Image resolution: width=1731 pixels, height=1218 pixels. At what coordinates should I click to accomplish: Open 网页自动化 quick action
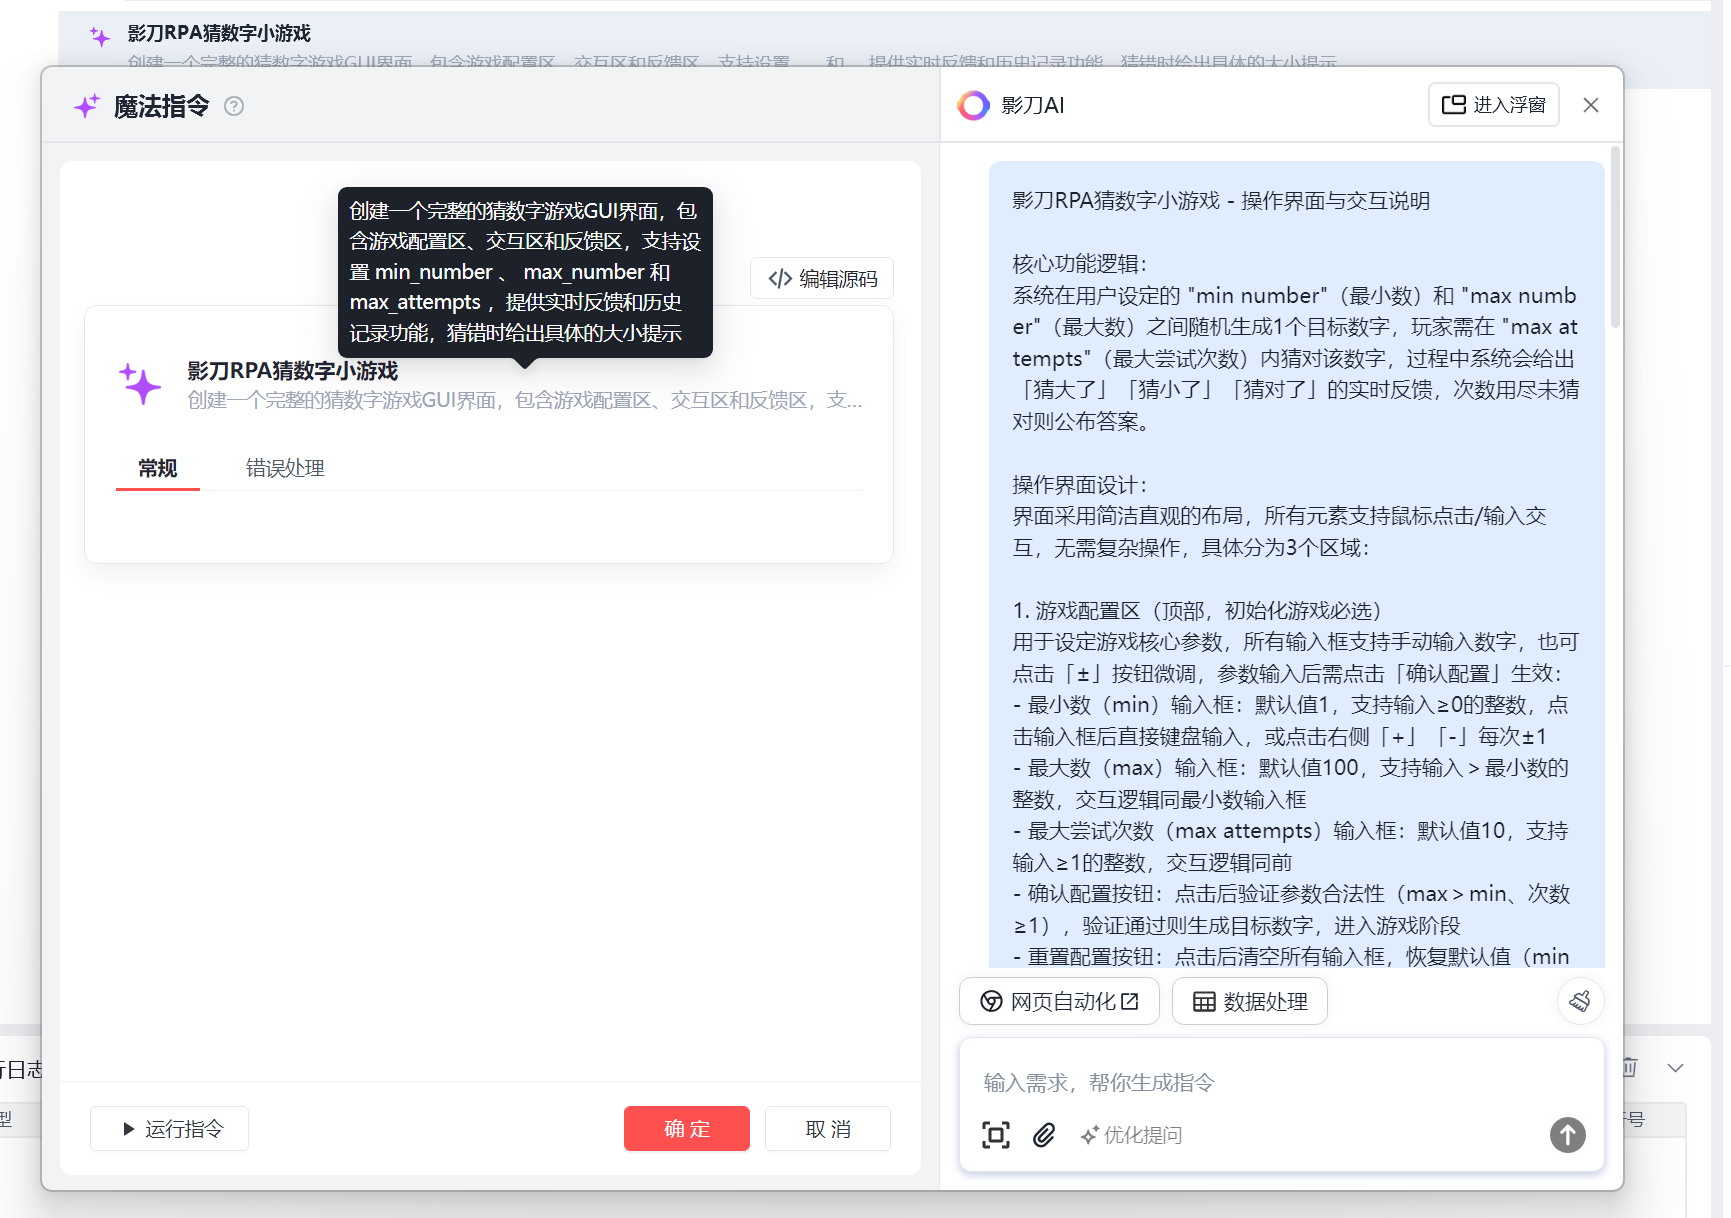click(1059, 1001)
